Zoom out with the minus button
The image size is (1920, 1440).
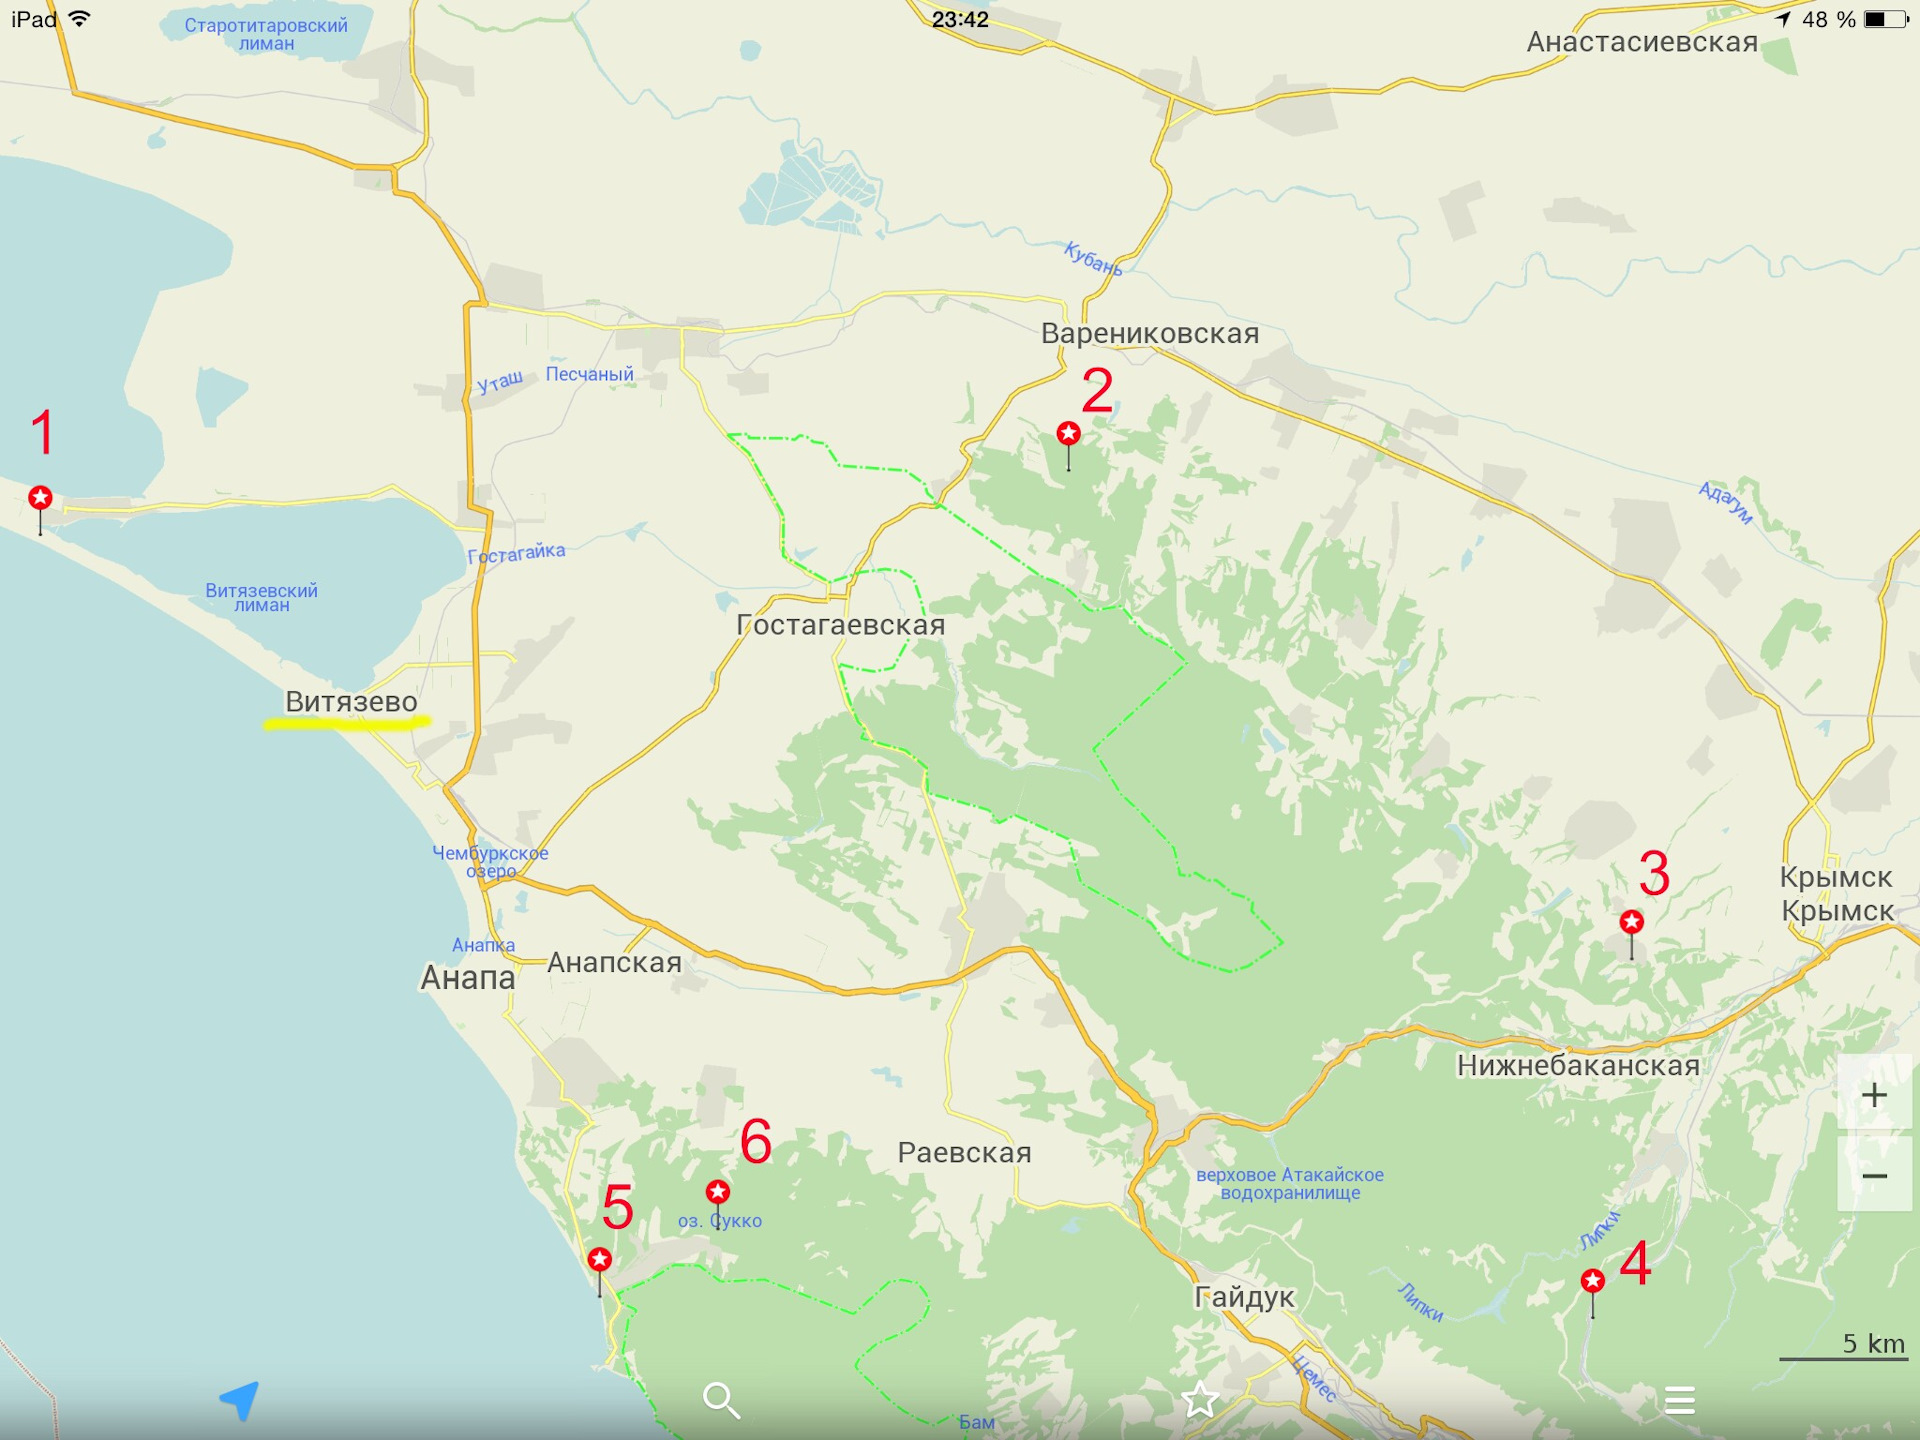click(x=1875, y=1176)
